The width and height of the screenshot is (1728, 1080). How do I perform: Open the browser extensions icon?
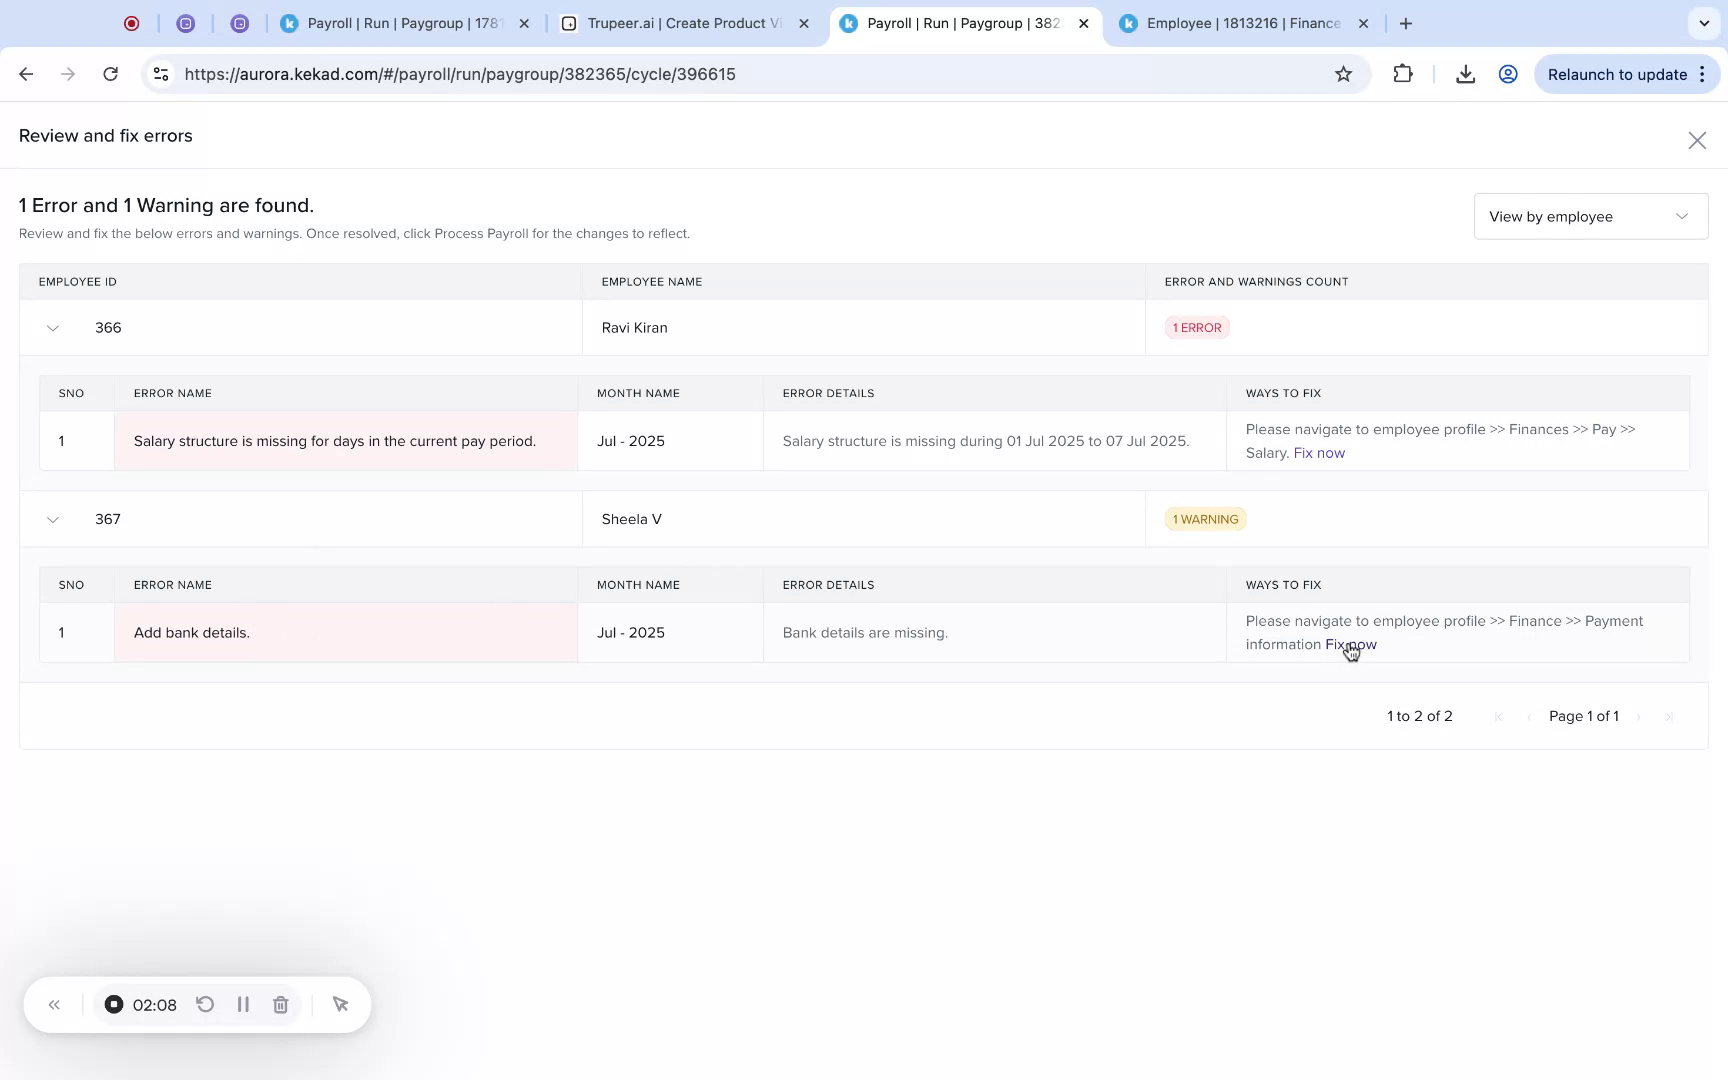(1403, 73)
